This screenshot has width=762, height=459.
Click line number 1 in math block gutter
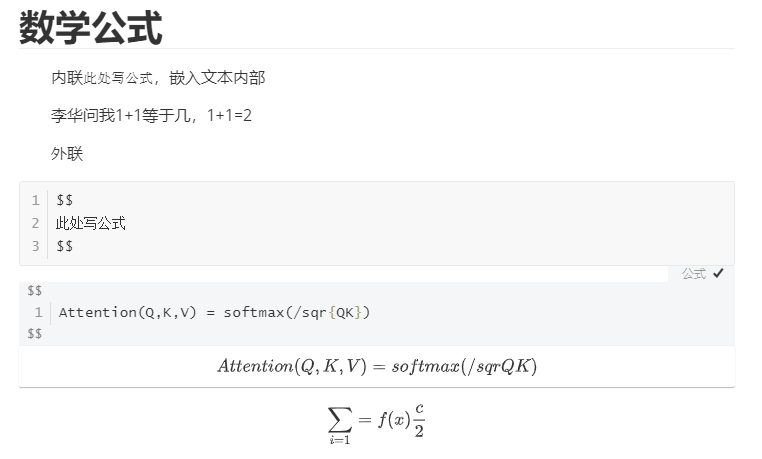point(39,312)
